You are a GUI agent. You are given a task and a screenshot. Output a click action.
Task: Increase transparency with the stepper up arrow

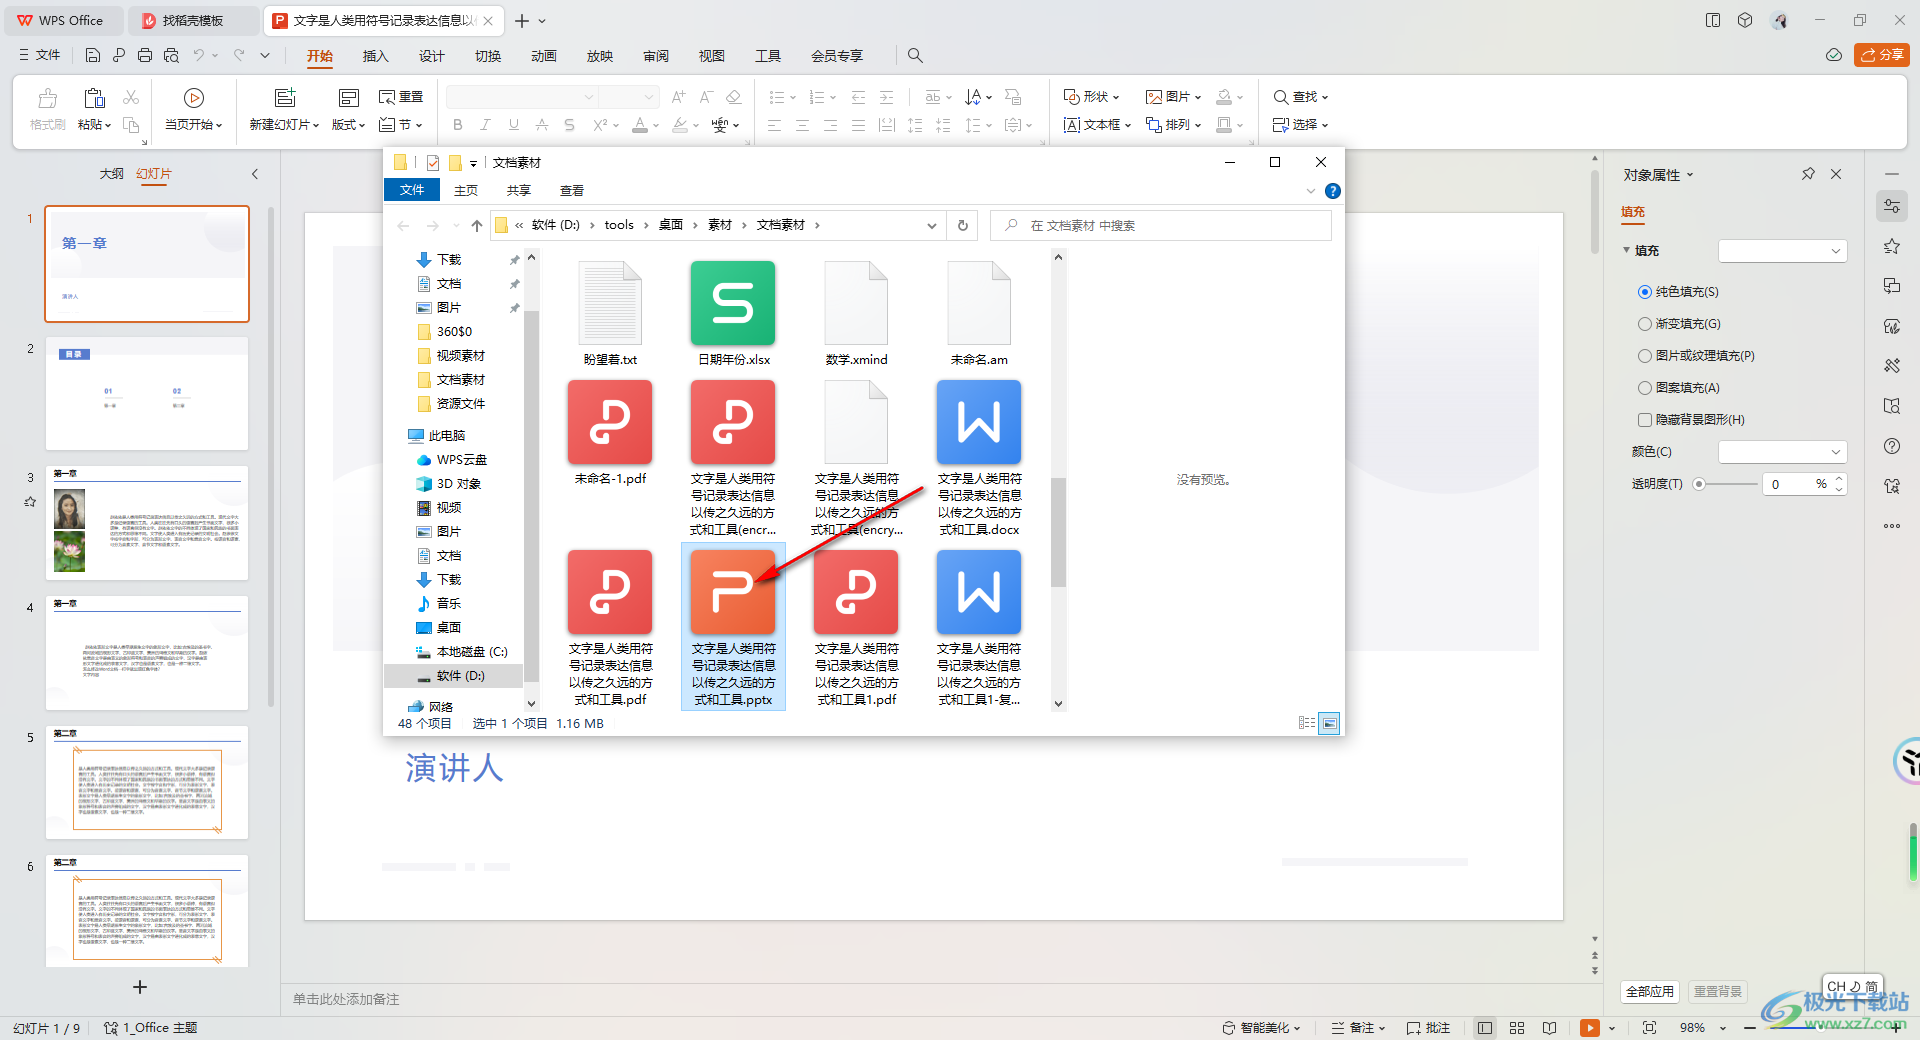pos(1839,479)
